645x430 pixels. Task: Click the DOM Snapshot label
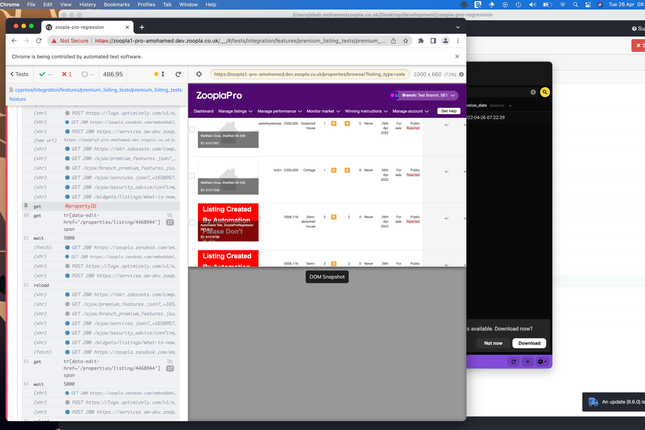pos(327,277)
